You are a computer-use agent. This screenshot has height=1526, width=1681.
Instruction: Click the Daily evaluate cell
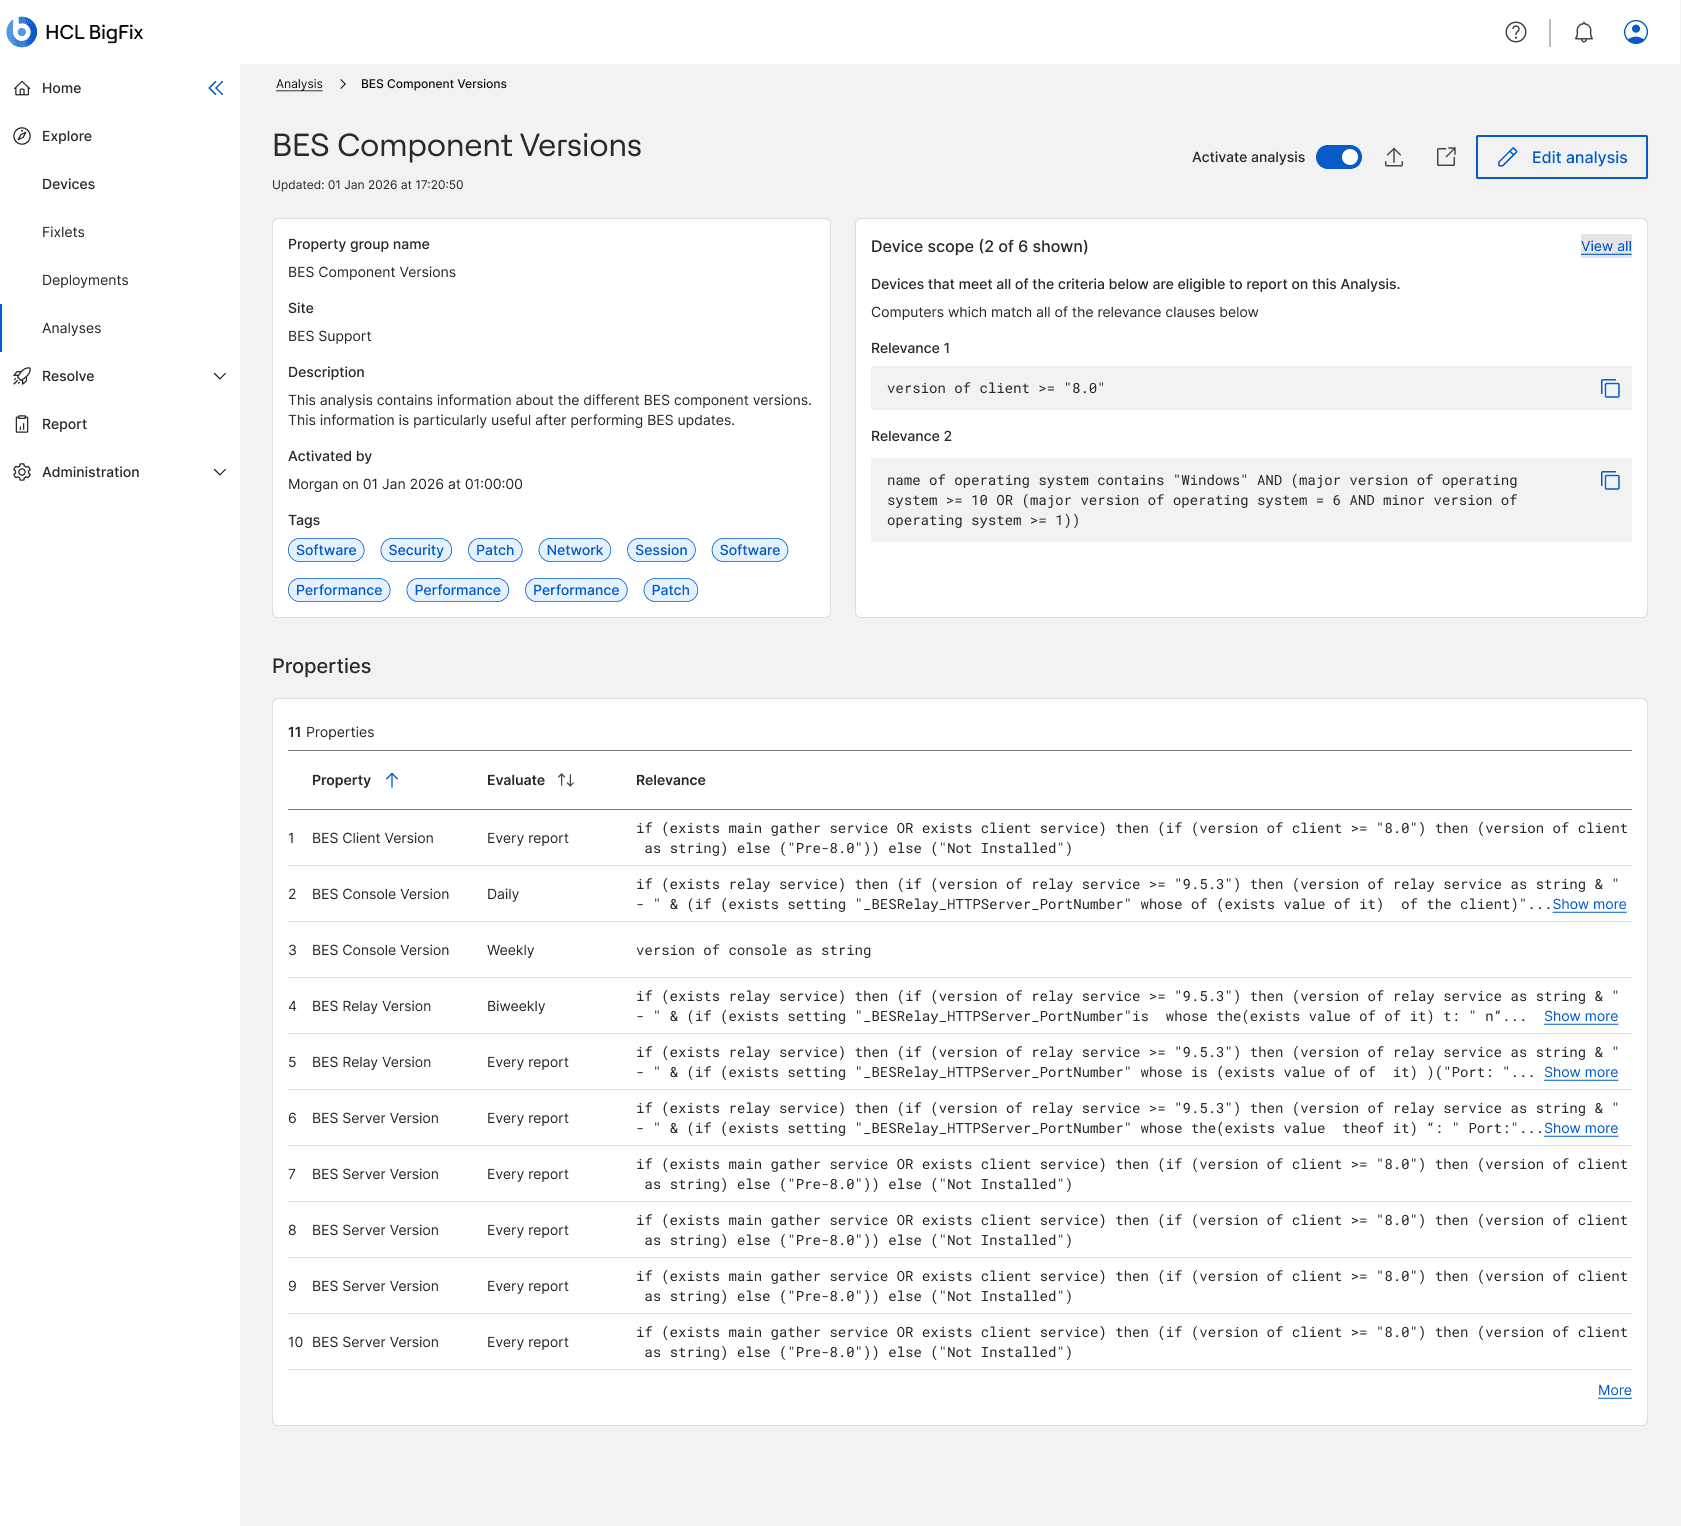[x=503, y=894]
